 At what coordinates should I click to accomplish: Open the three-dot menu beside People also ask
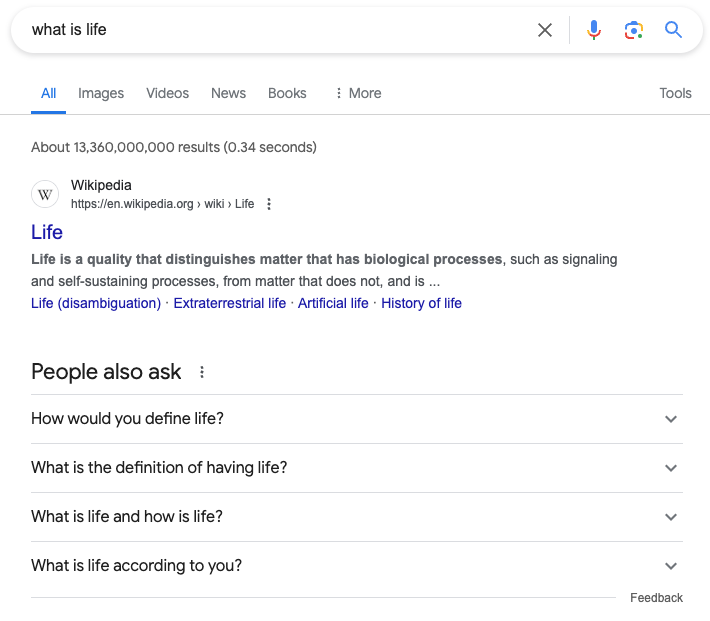click(x=202, y=372)
